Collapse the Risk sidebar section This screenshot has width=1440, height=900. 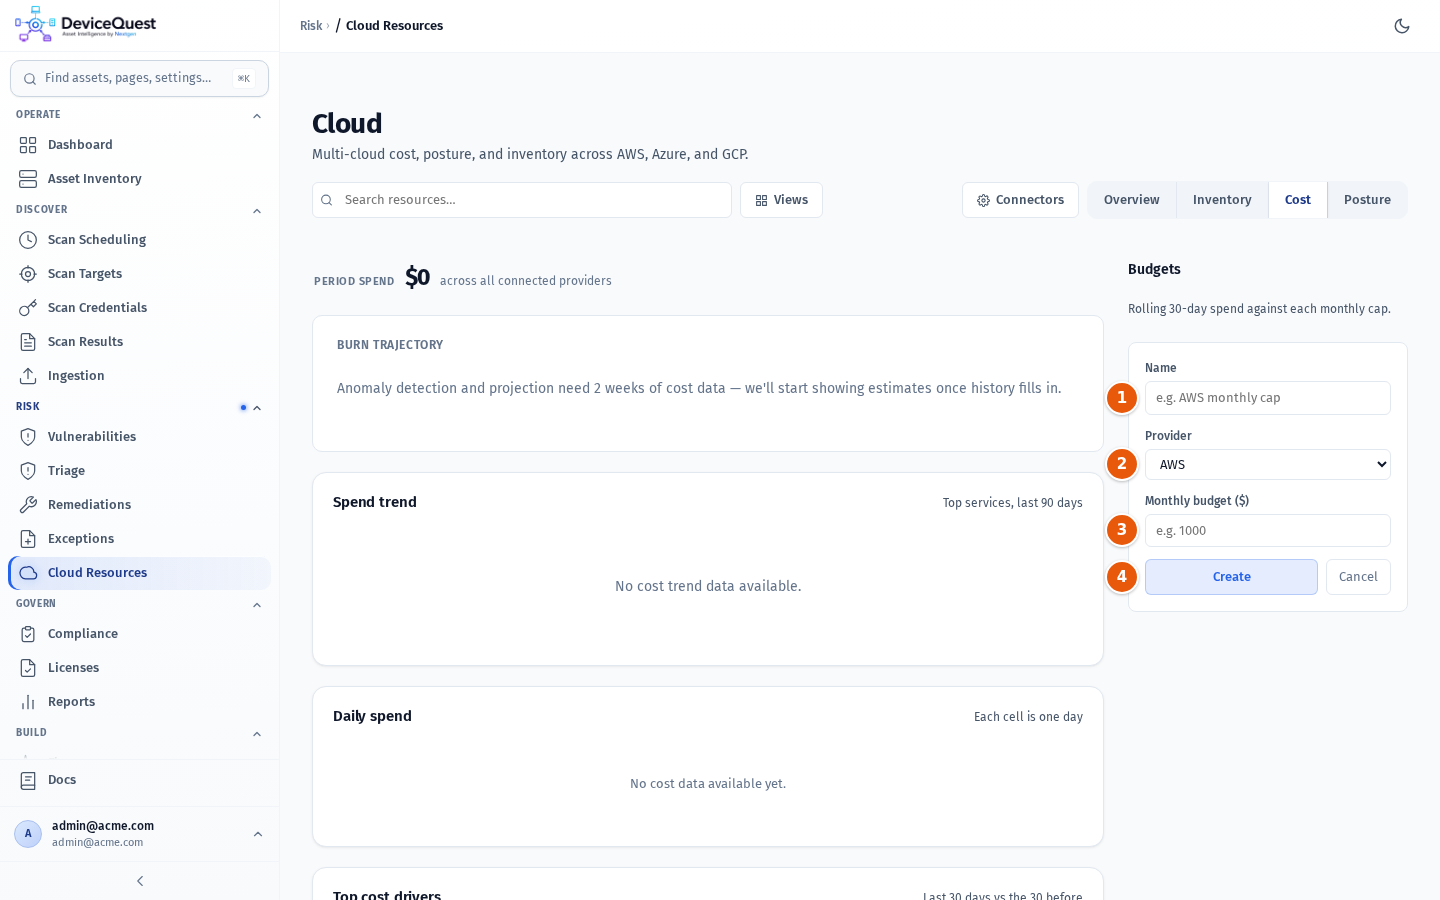(257, 408)
